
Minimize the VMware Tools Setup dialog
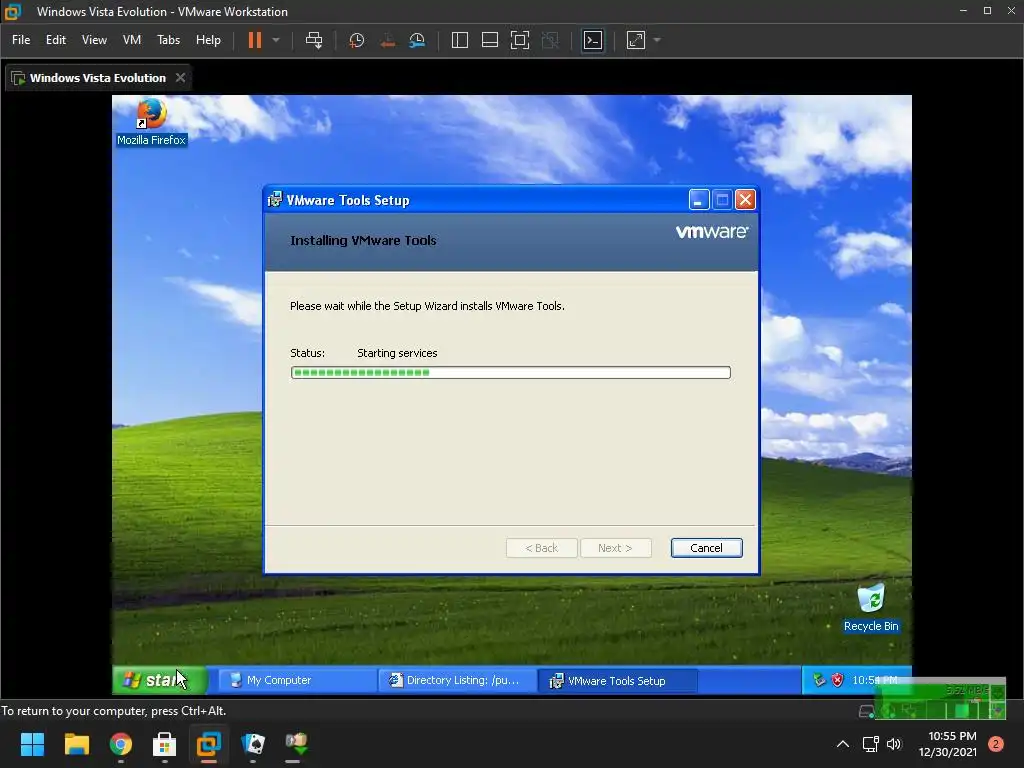(x=699, y=200)
